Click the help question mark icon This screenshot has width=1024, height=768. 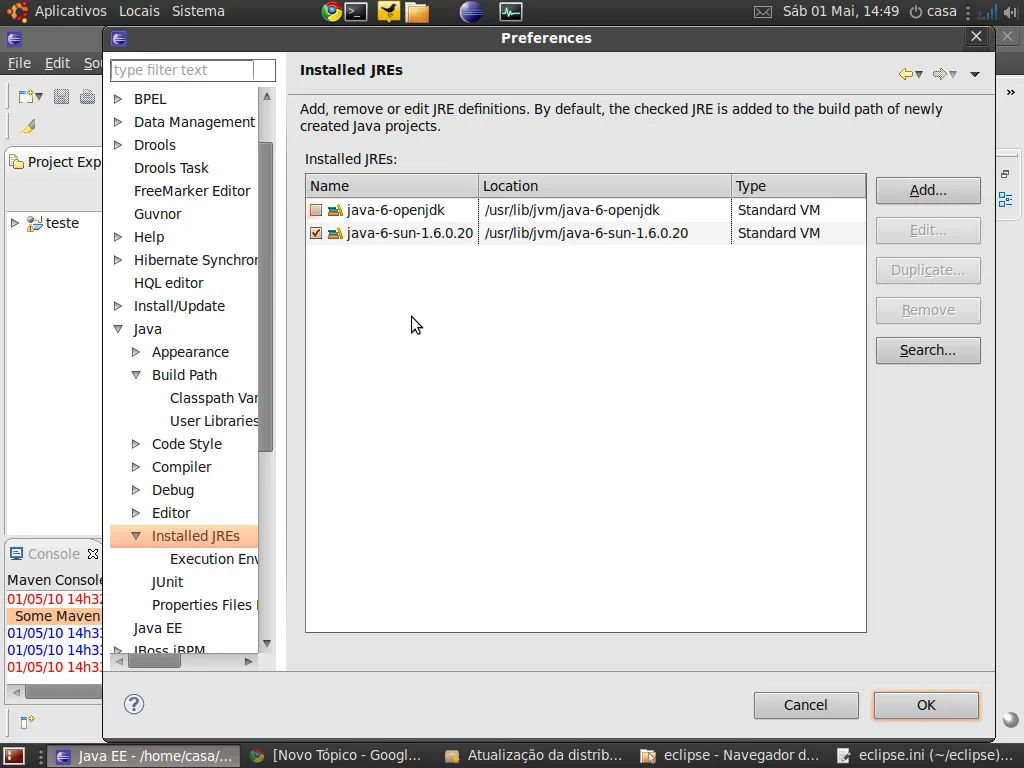coord(134,704)
